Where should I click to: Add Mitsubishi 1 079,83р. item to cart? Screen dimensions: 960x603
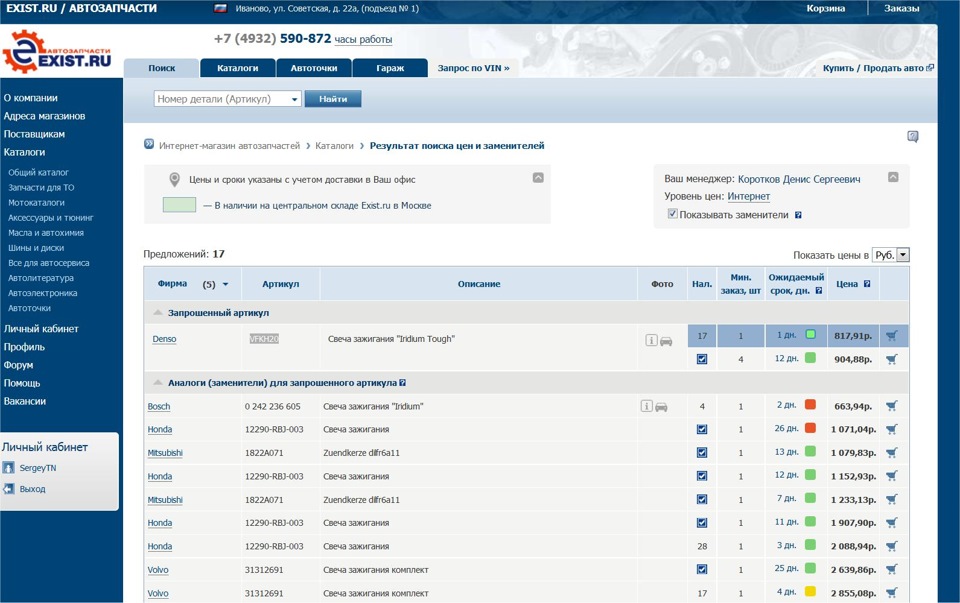(x=891, y=453)
